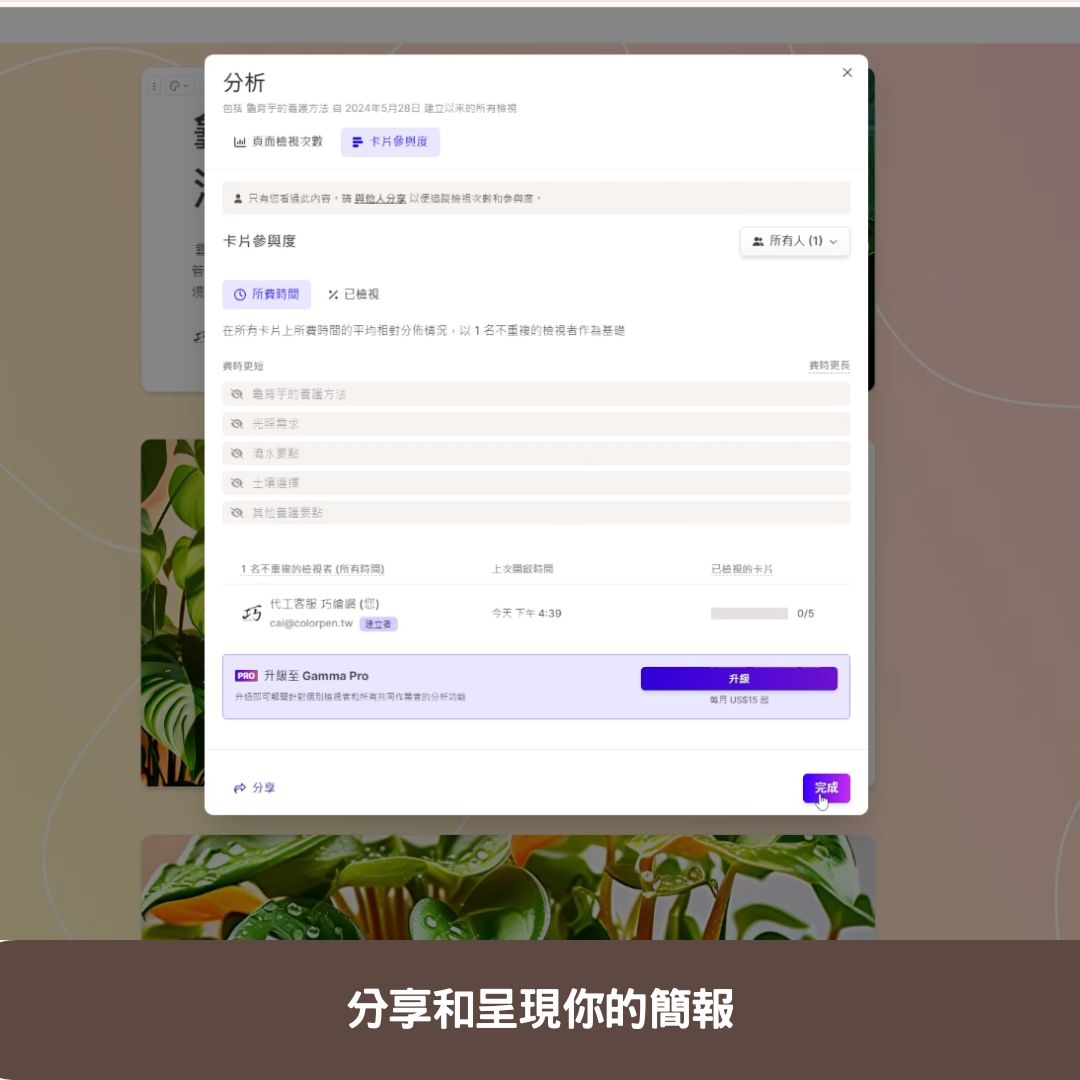Click the 完成 button to finish
The width and height of the screenshot is (1080, 1080).
(x=826, y=788)
